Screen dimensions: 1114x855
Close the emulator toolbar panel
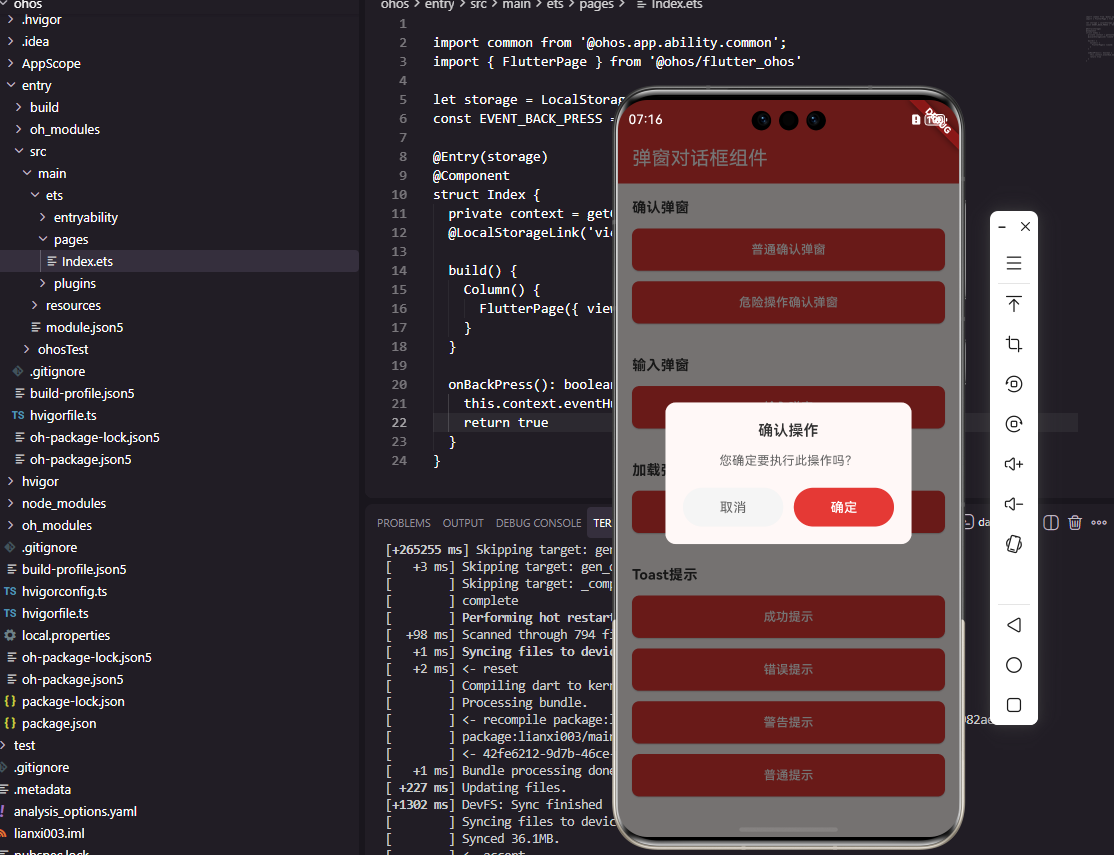tap(1025, 227)
